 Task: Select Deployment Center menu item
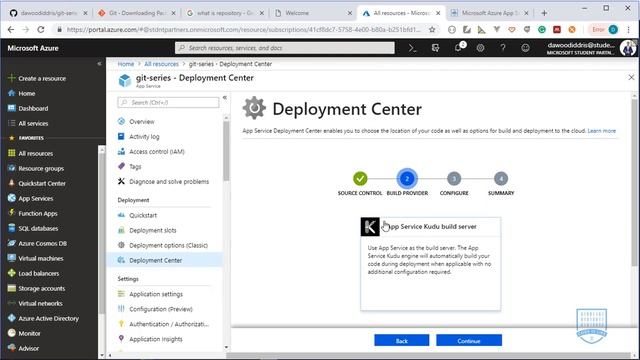(x=164, y=260)
